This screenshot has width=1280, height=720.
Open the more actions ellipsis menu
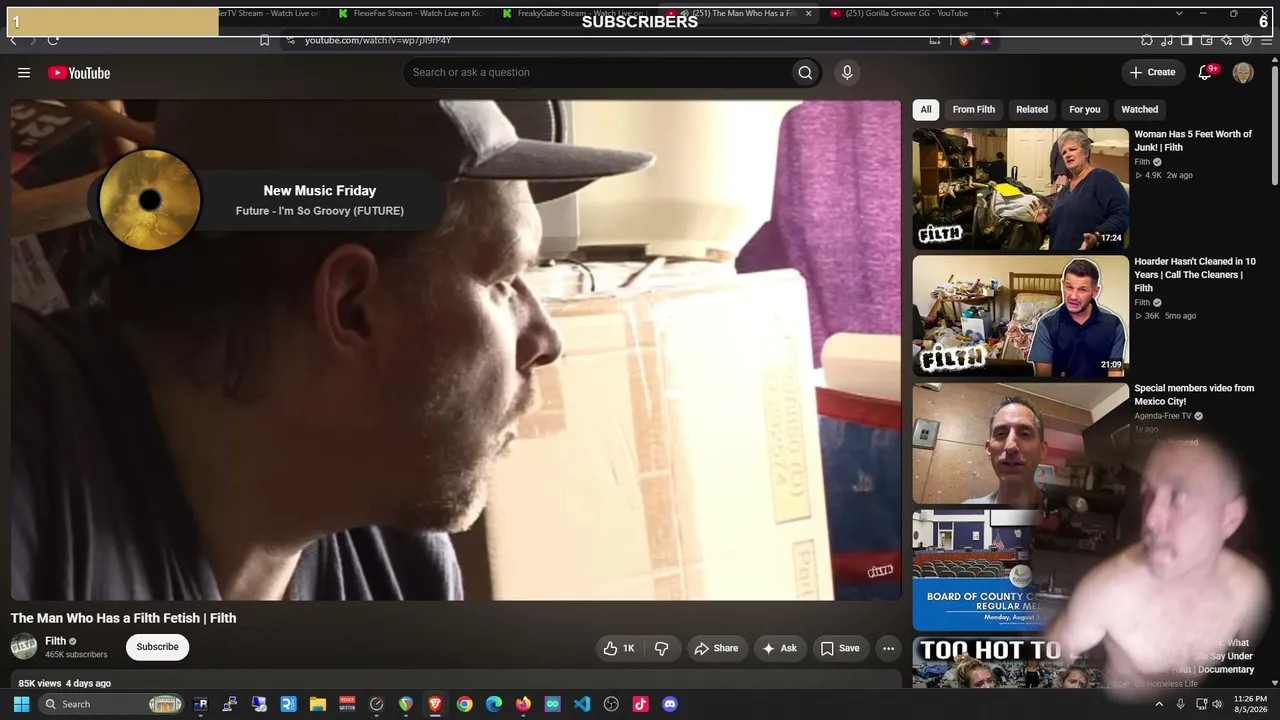tap(888, 648)
